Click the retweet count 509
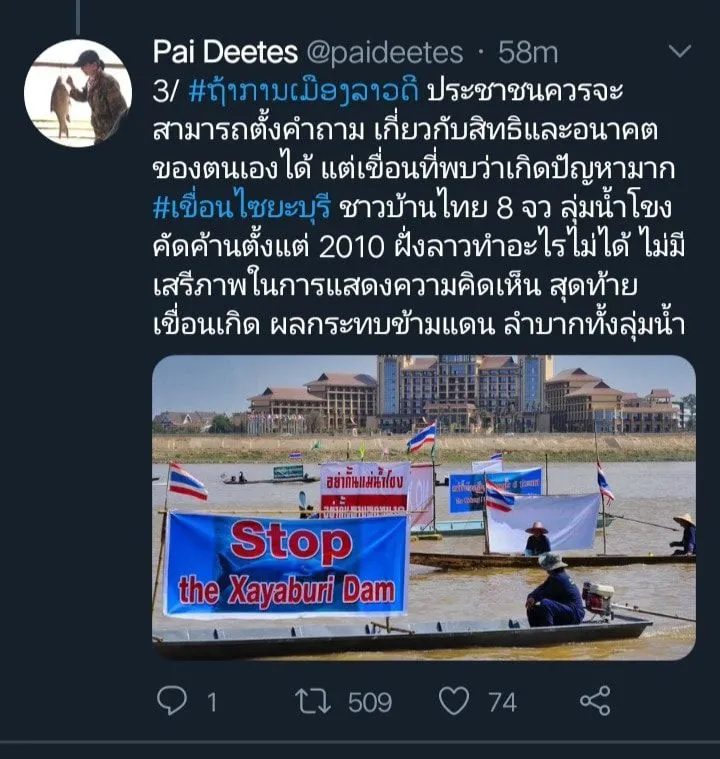This screenshot has width=720, height=759. 370,702
